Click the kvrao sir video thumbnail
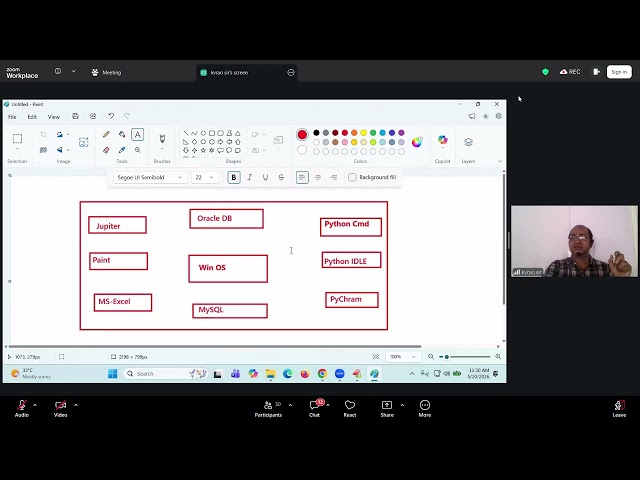 point(574,241)
